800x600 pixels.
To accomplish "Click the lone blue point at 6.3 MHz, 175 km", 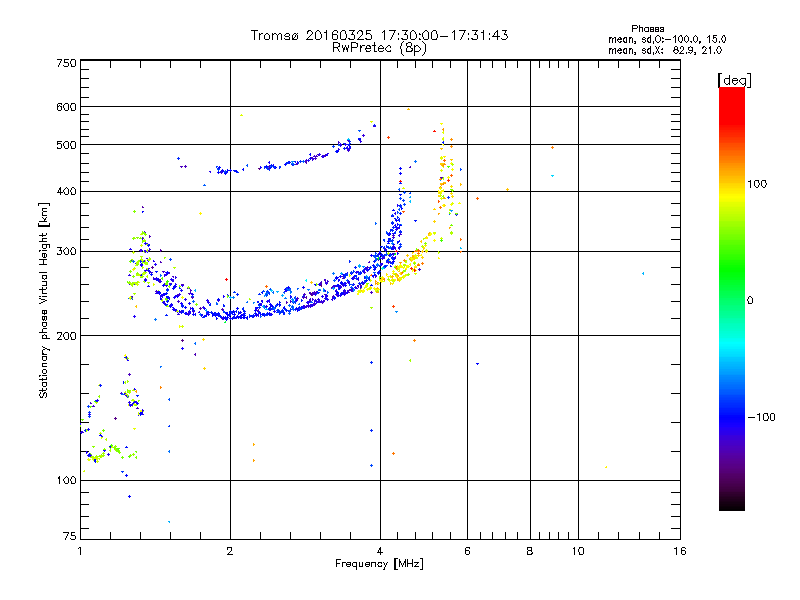I will 478,364.
